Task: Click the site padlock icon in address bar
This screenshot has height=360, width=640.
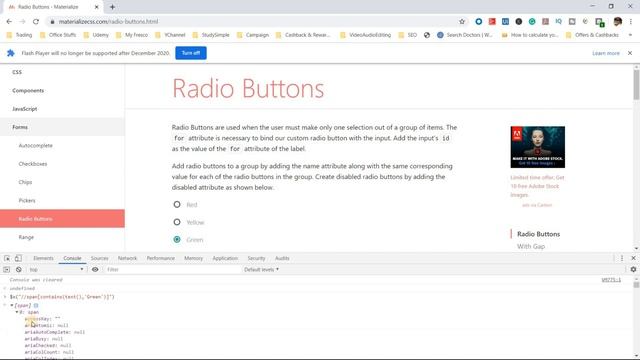Action: tap(52, 22)
